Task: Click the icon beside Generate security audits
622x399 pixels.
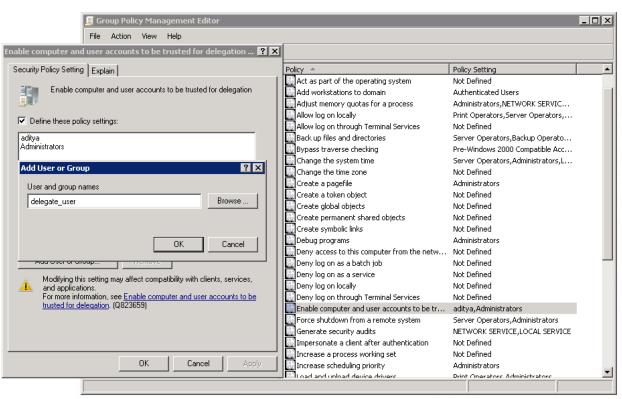Action: tap(290, 331)
